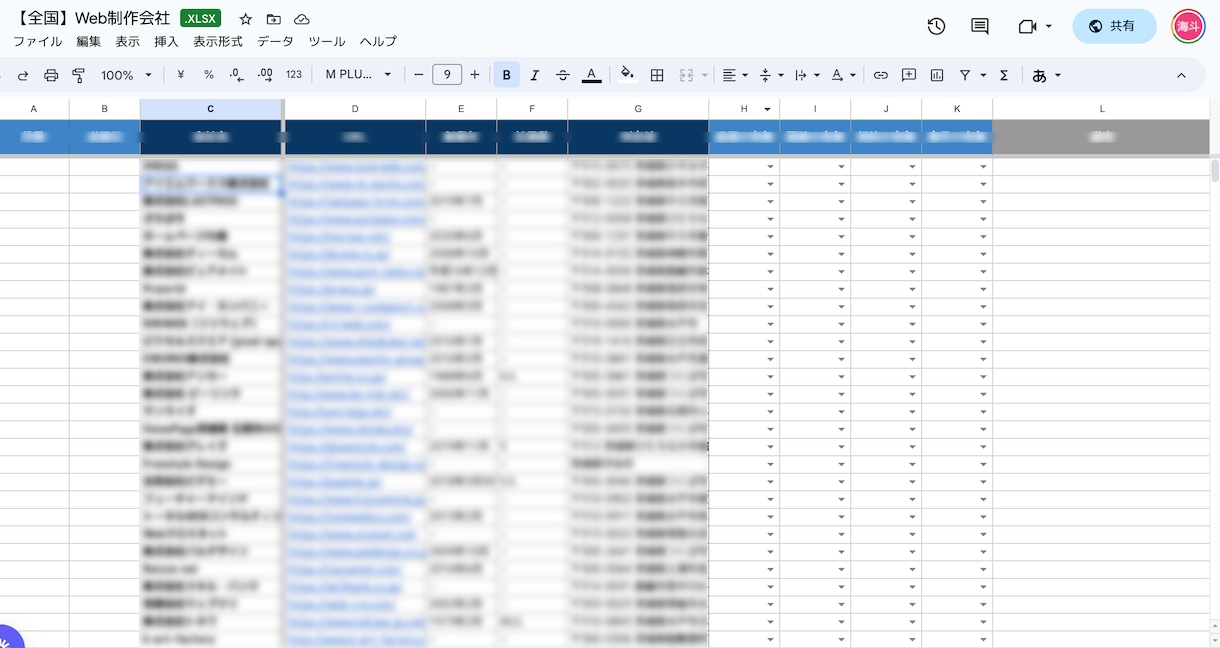Open the ファイル menu
1220x648 pixels.
37,41
